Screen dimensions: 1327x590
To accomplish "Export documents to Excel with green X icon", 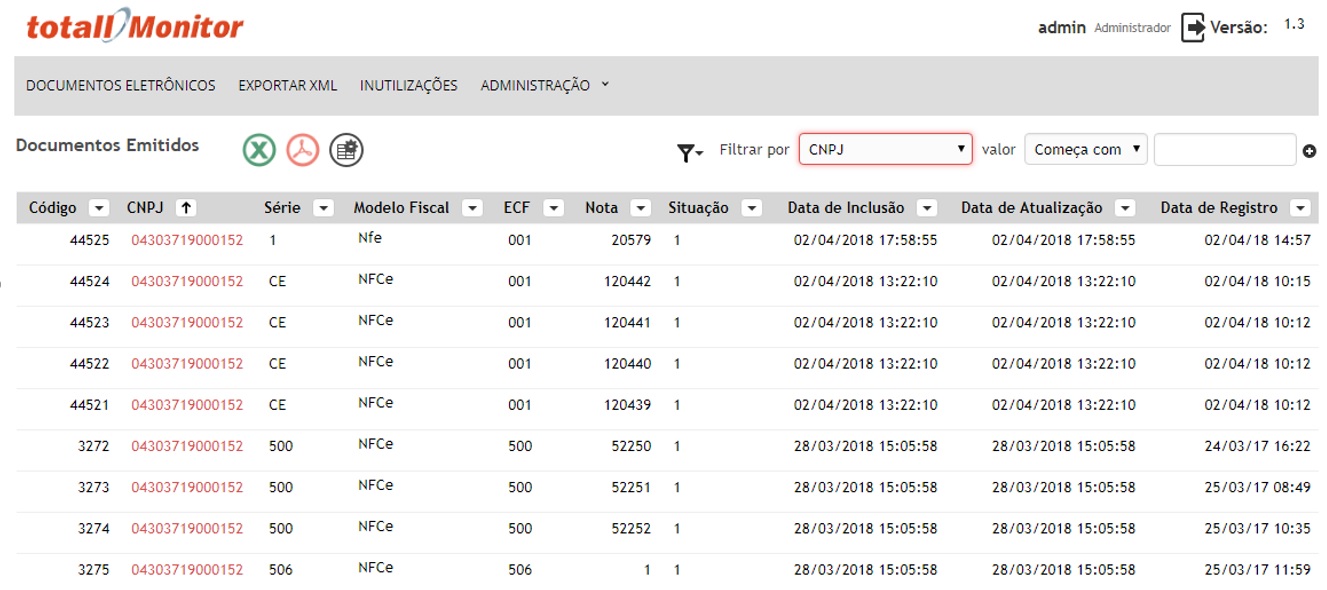I will click(259, 150).
